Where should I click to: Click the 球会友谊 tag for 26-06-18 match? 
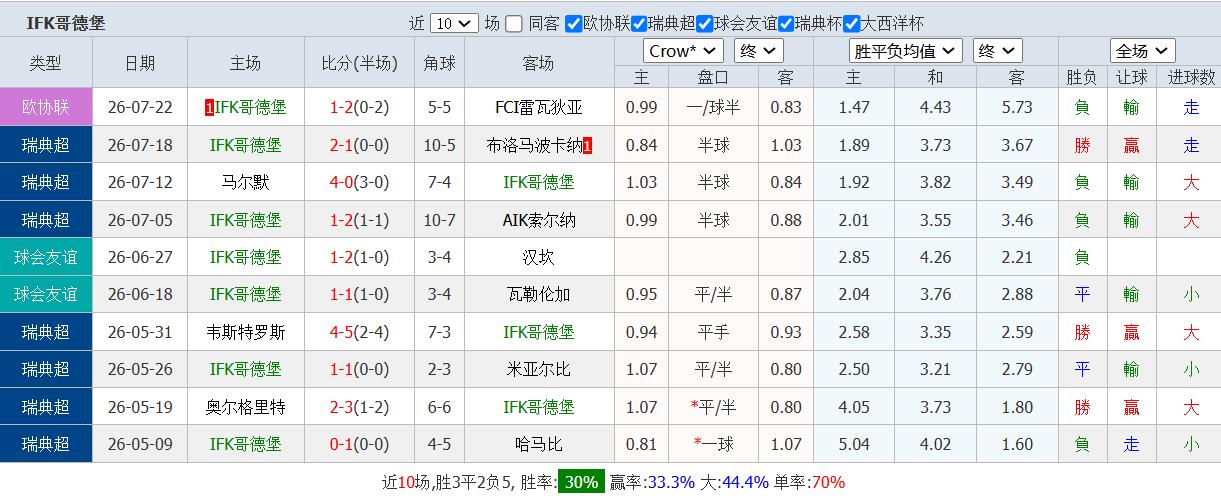(46, 294)
